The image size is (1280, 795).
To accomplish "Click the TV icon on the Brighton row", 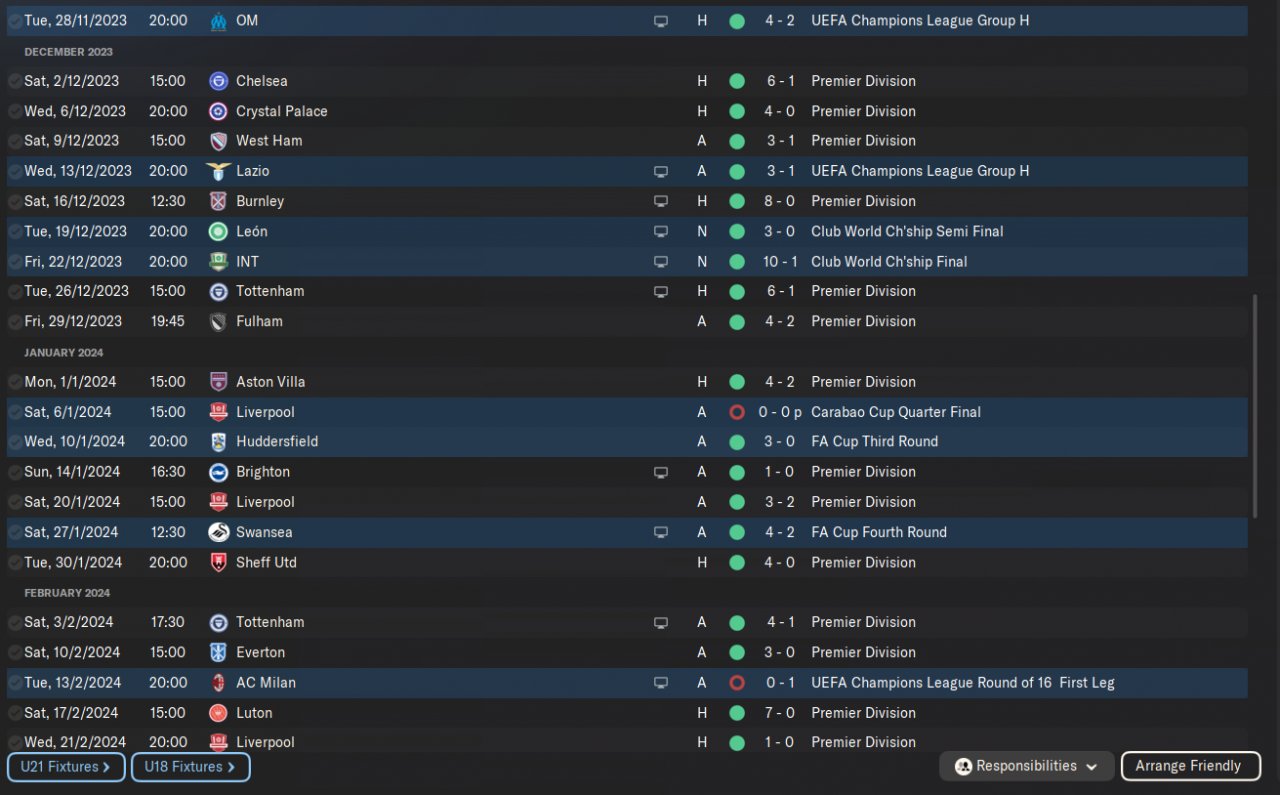I will point(660,472).
